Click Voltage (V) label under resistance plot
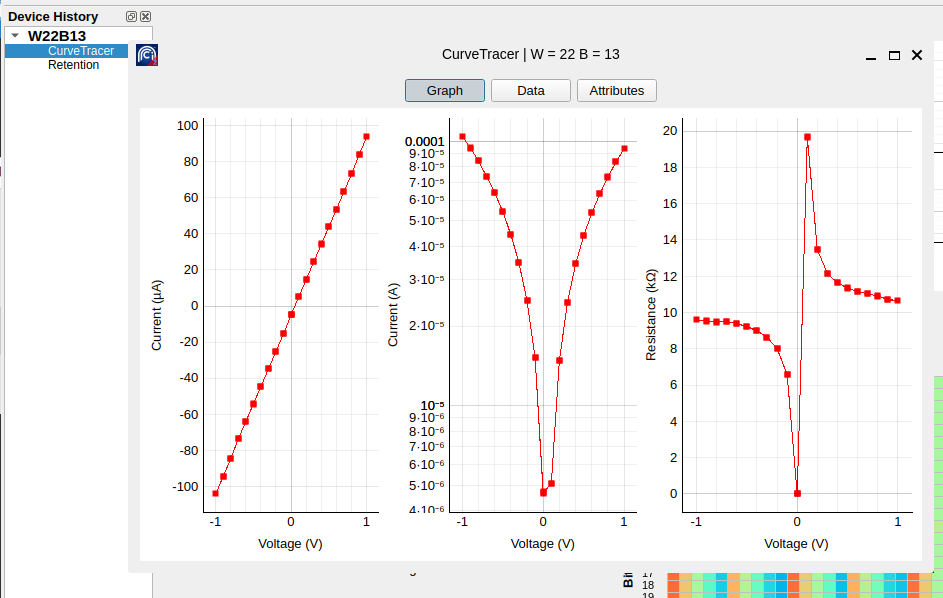Image resolution: width=943 pixels, height=598 pixels. click(796, 544)
